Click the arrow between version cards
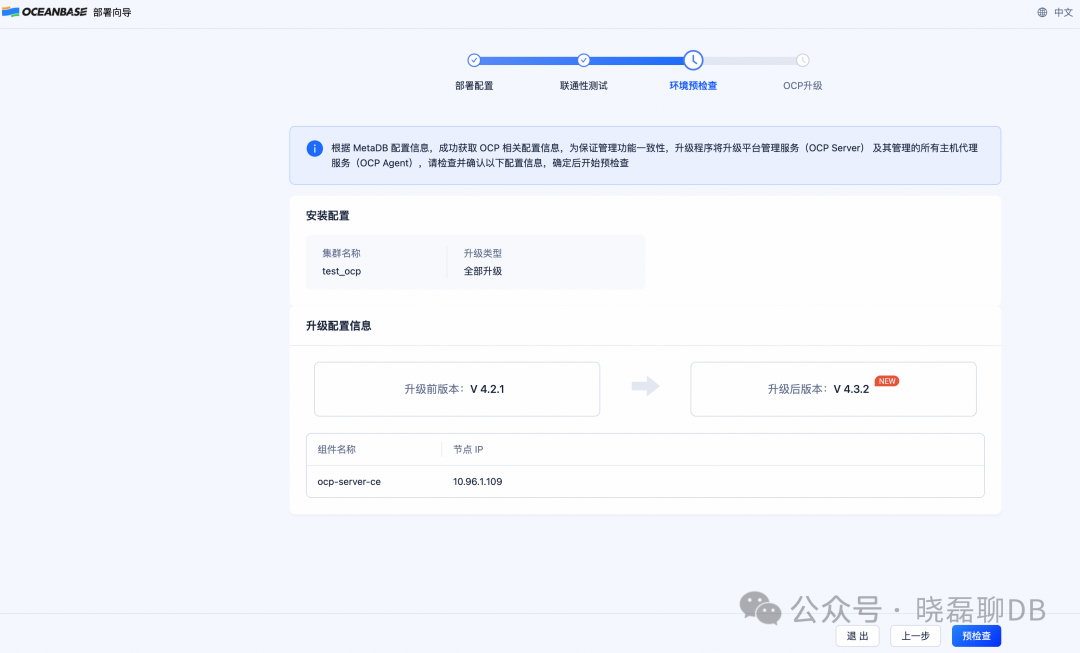 [x=645, y=386]
